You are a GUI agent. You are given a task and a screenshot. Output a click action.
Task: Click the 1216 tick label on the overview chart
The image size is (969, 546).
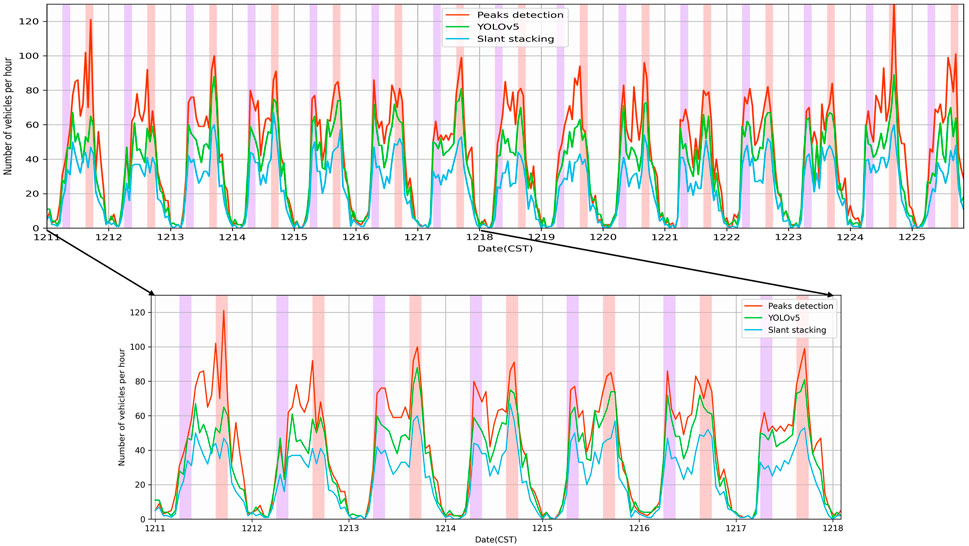(355, 237)
